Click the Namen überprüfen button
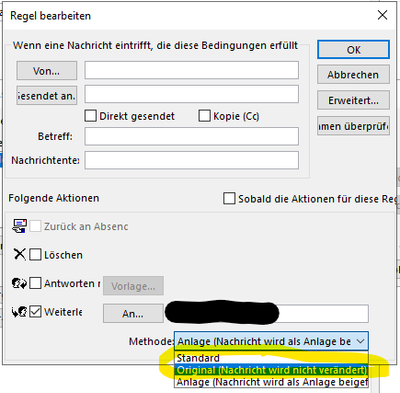The width and height of the screenshot is (400, 393). click(353, 126)
